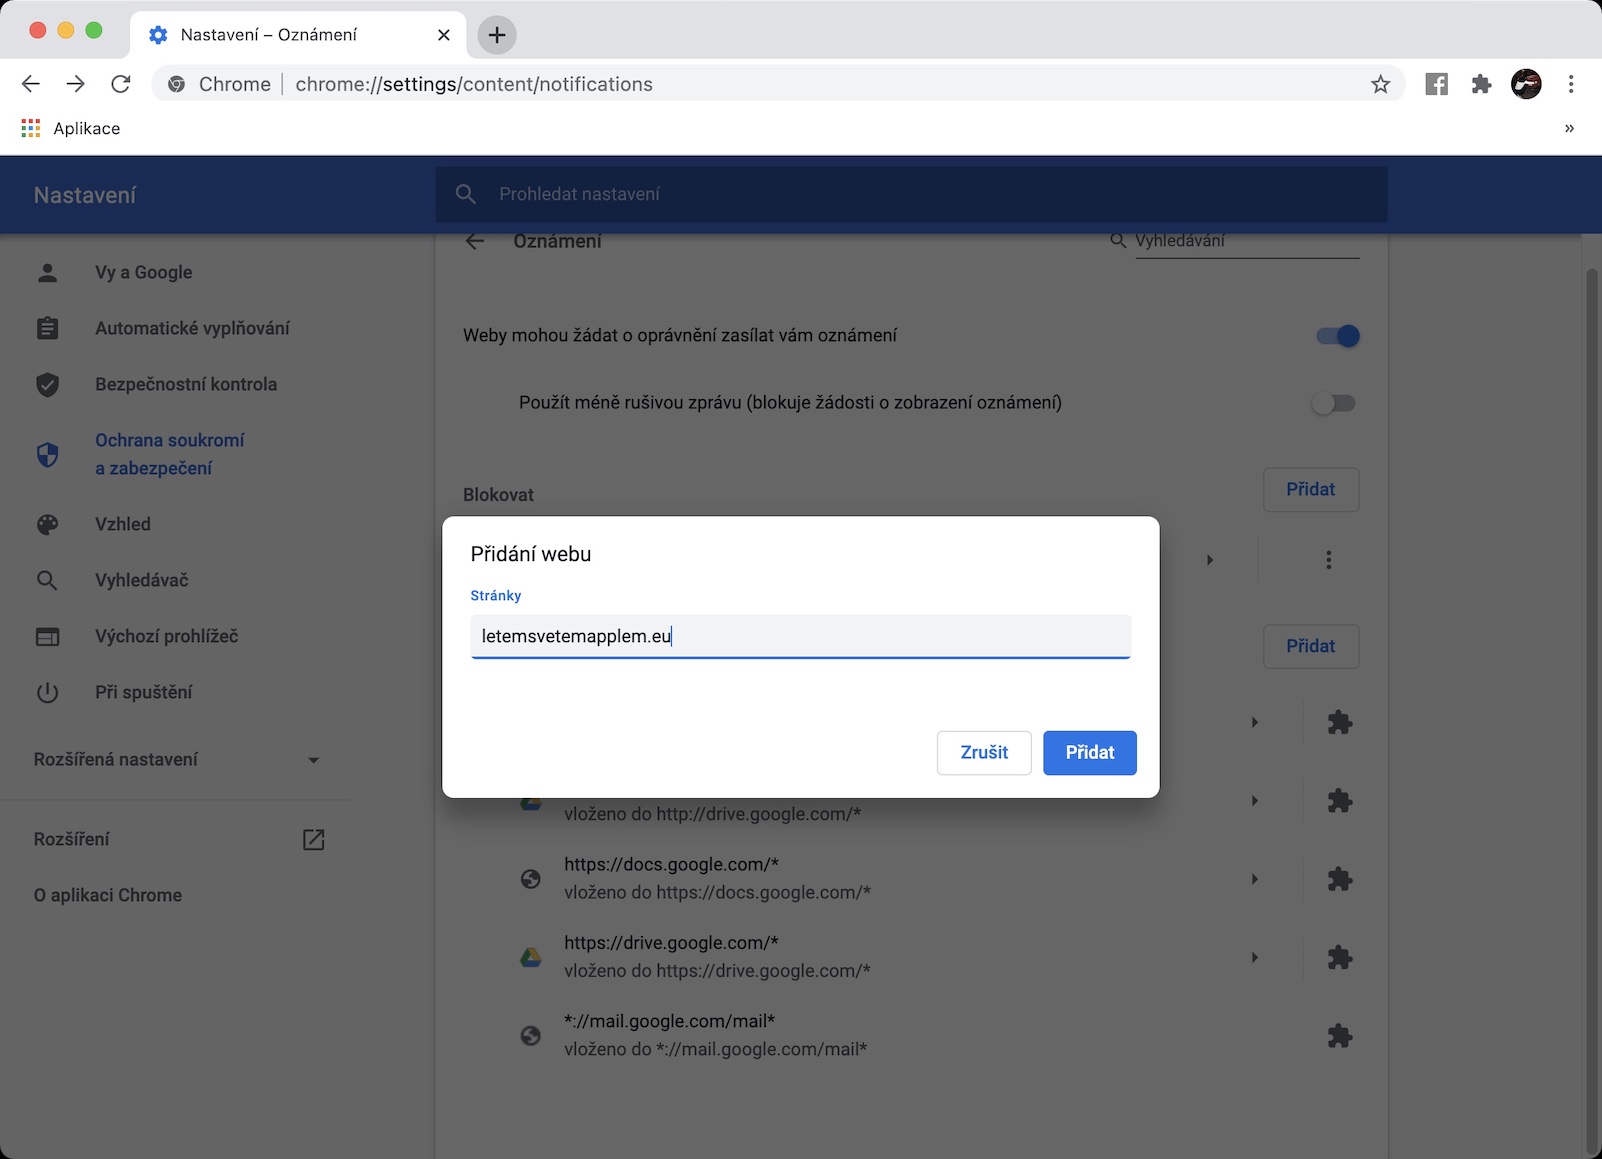Click the bookmark star icon
Viewport: 1602px width, 1159px height.
pyautogui.click(x=1380, y=84)
